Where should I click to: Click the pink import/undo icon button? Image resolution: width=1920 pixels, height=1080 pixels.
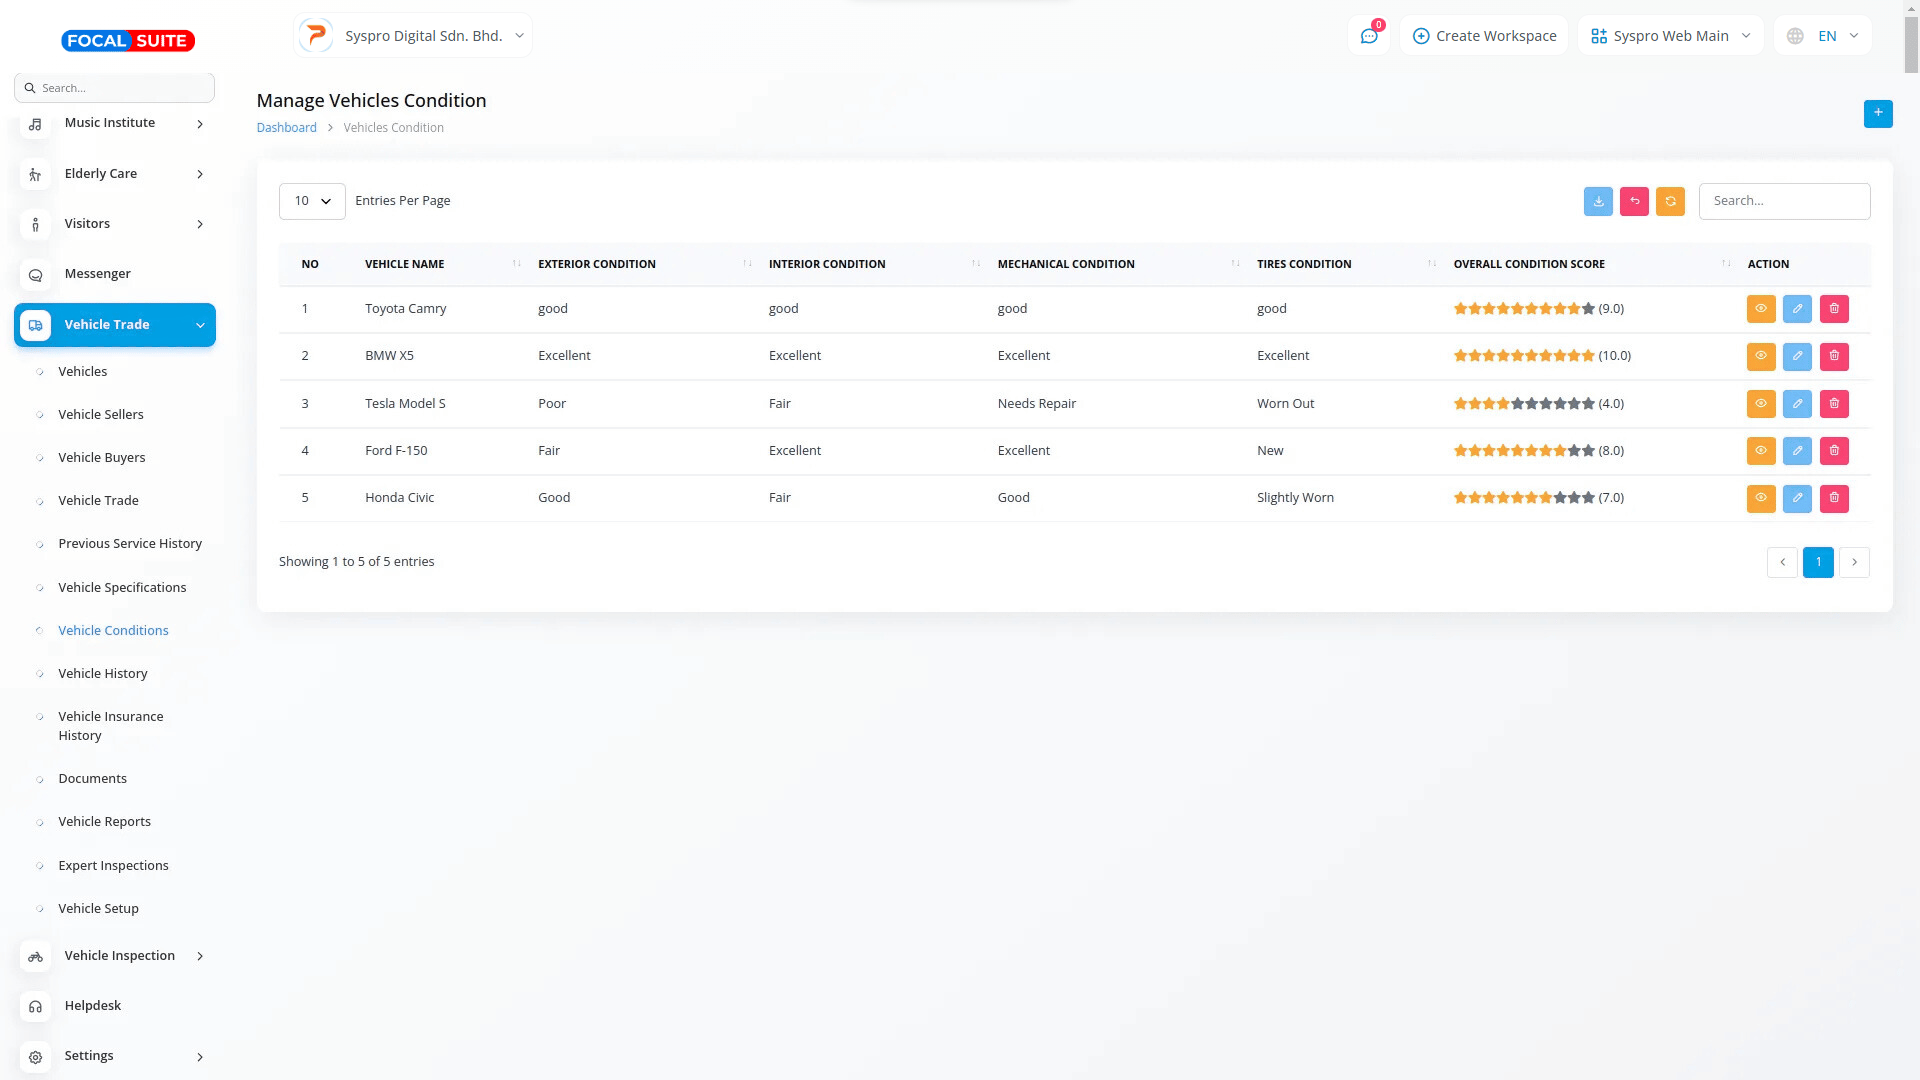pyautogui.click(x=1634, y=201)
